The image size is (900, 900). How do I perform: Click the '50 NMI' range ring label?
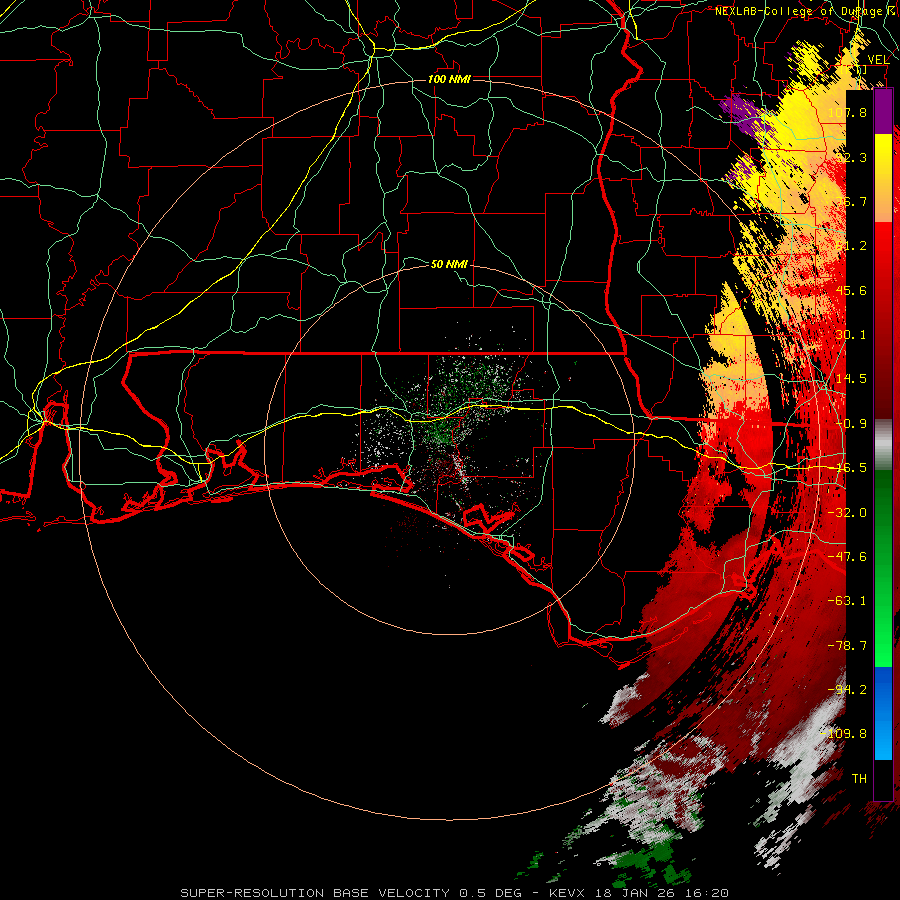point(449,264)
